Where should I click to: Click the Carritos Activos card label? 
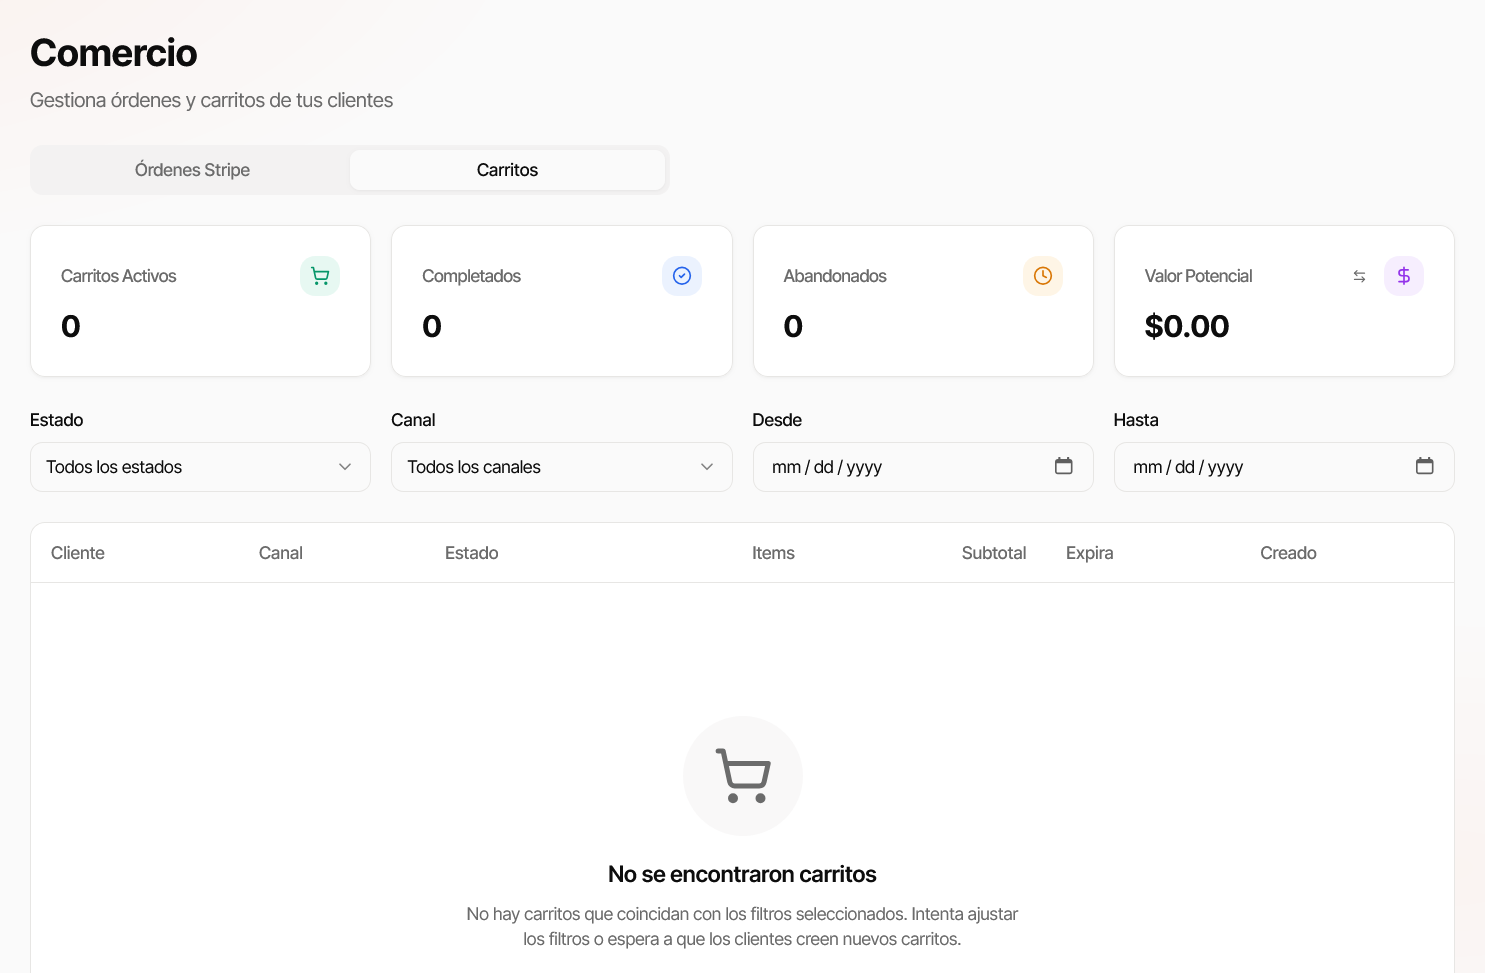point(119,276)
